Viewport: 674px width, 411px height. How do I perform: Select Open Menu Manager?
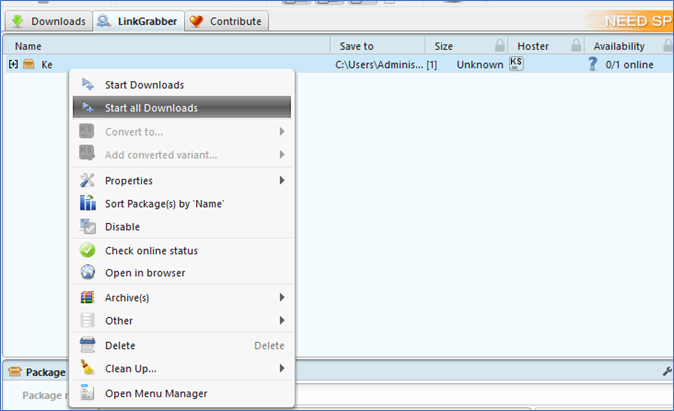point(155,393)
